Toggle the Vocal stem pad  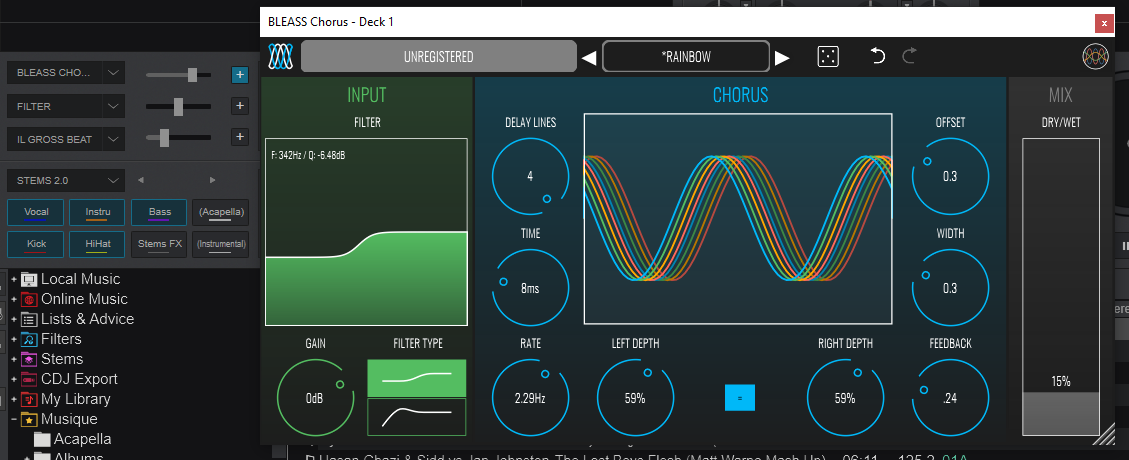click(x=36, y=212)
